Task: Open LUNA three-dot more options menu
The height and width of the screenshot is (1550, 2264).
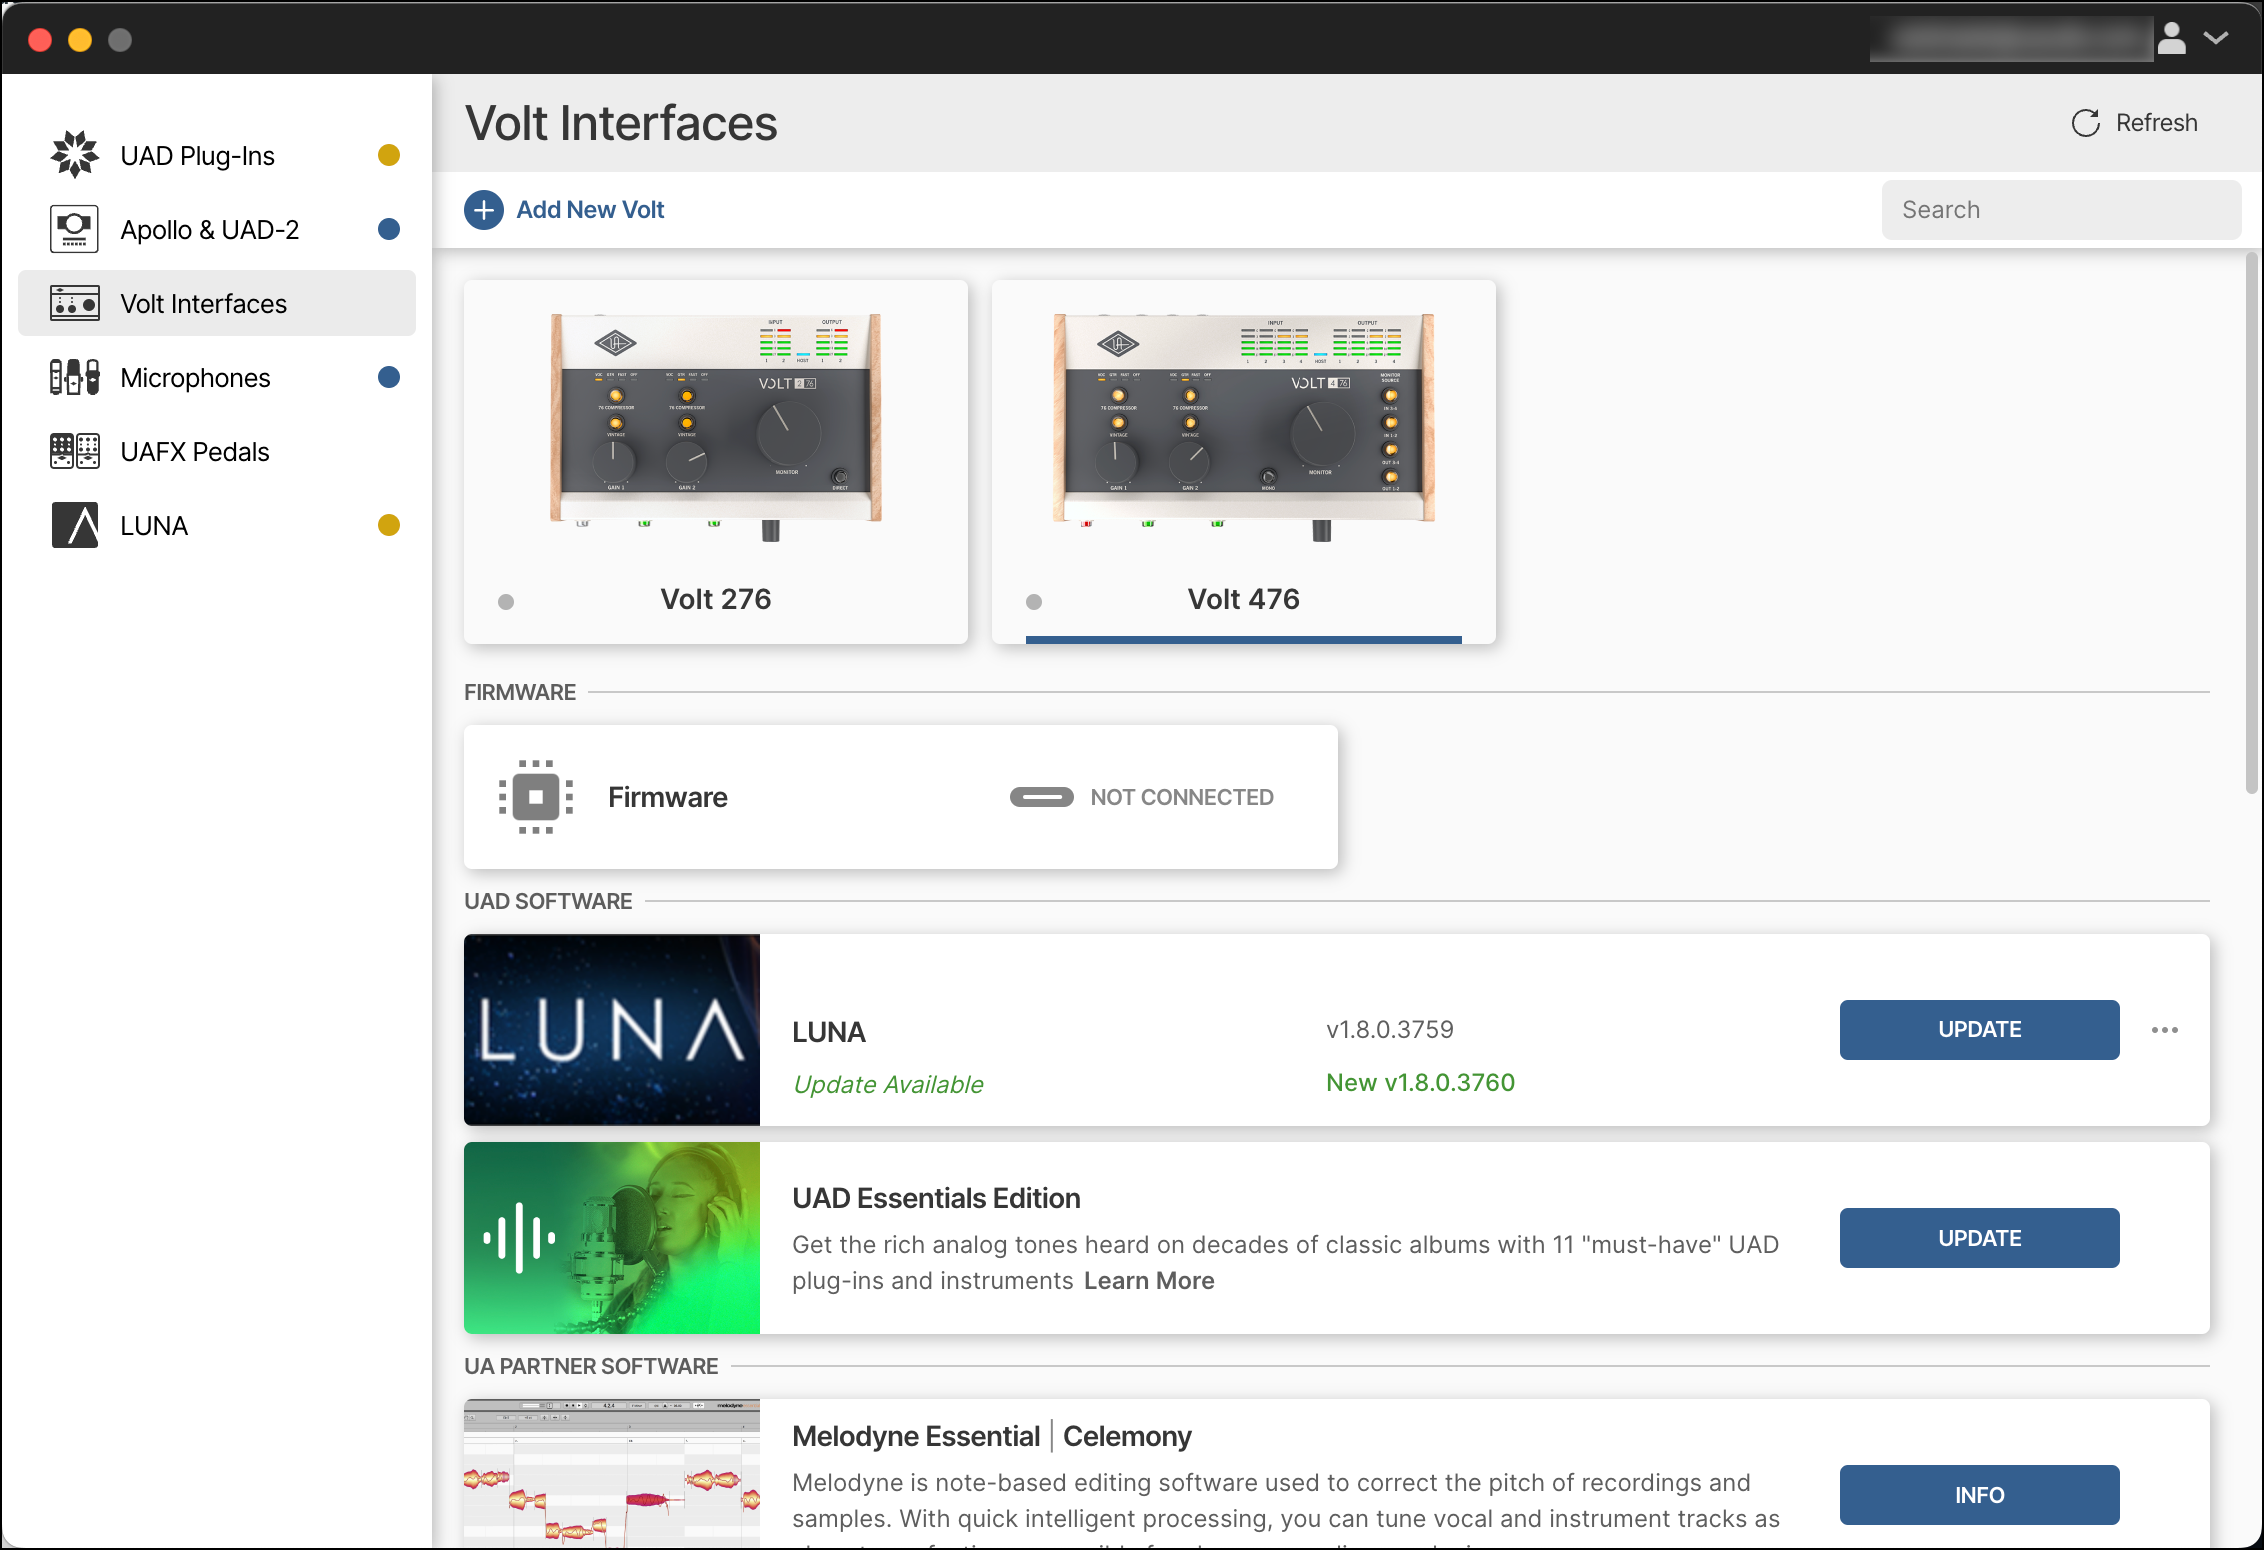Action: (x=2164, y=1030)
